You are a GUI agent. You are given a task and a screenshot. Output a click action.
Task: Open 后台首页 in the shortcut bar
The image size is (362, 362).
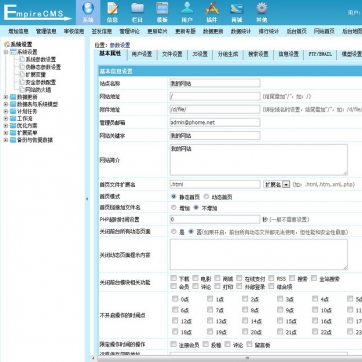point(297,32)
